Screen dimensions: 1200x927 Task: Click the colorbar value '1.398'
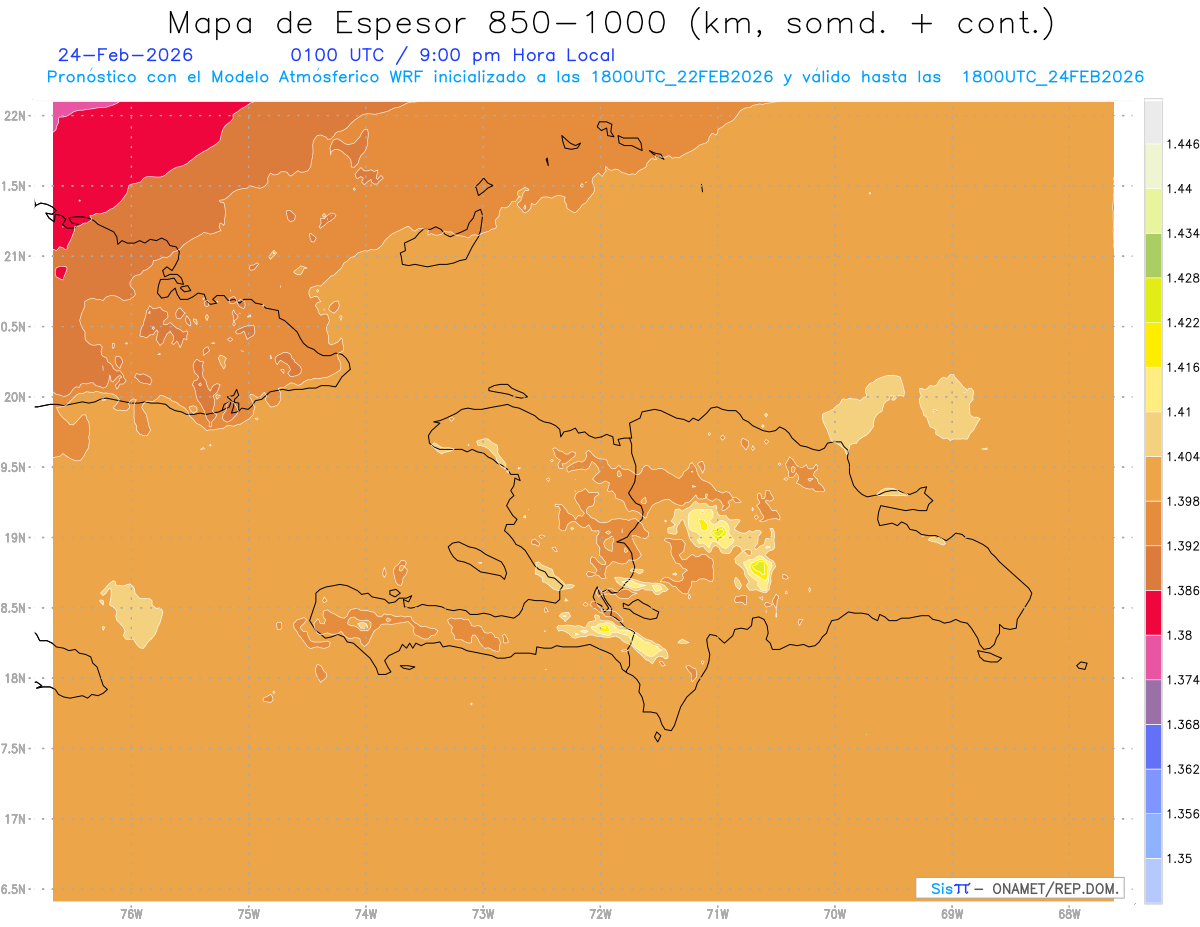pyautogui.click(x=1184, y=501)
